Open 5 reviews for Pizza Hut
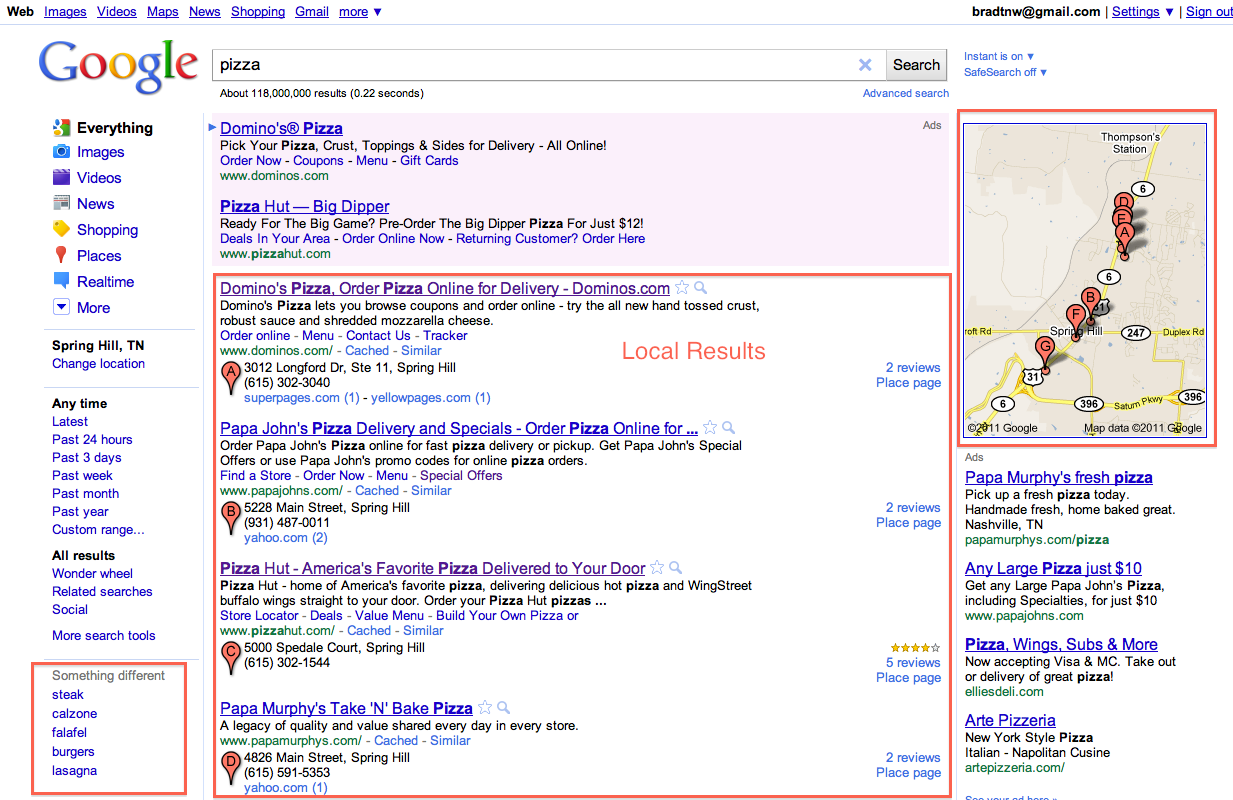Screen dimensions: 1233x800 913,663
